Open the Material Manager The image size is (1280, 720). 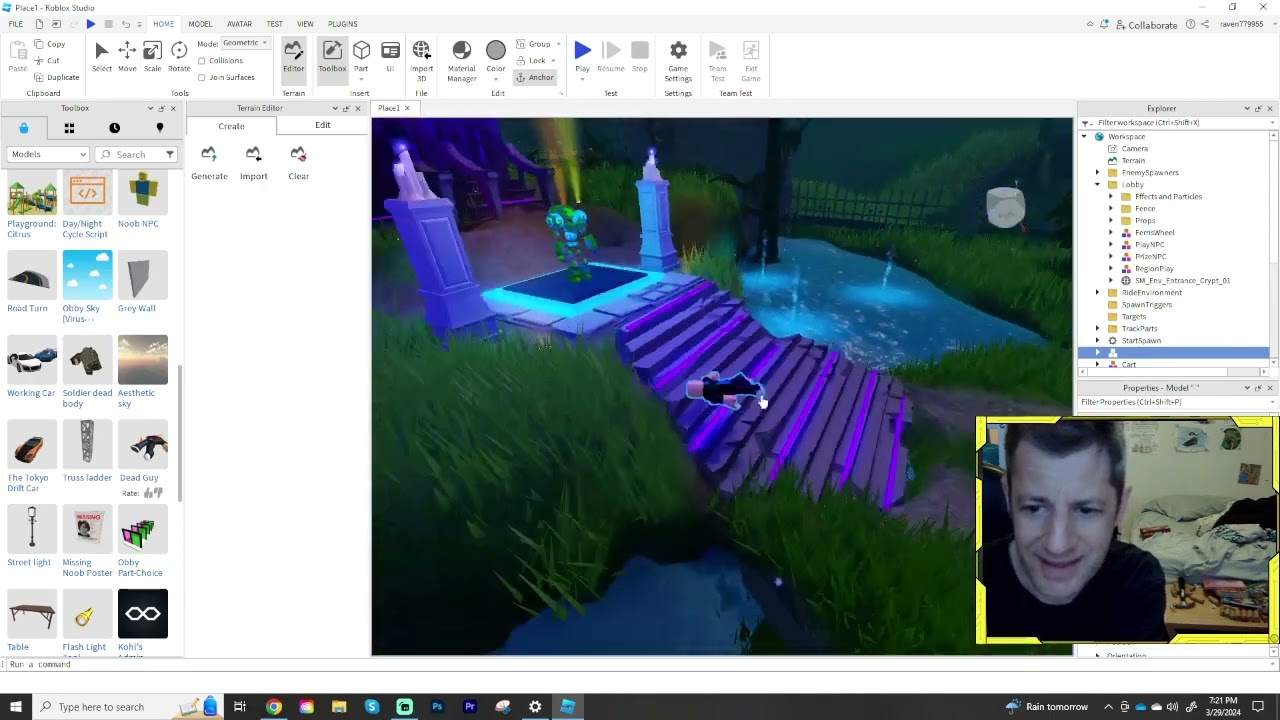click(x=461, y=61)
